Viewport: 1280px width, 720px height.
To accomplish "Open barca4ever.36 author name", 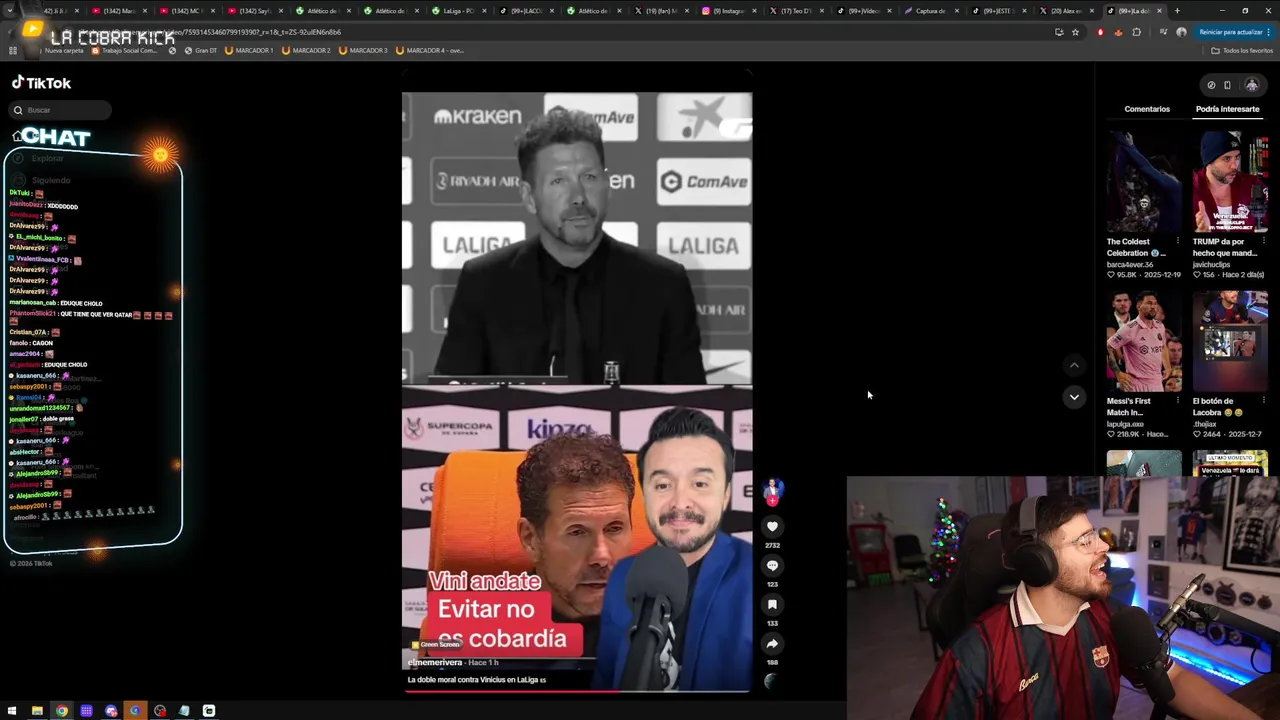I will 1128,264.
